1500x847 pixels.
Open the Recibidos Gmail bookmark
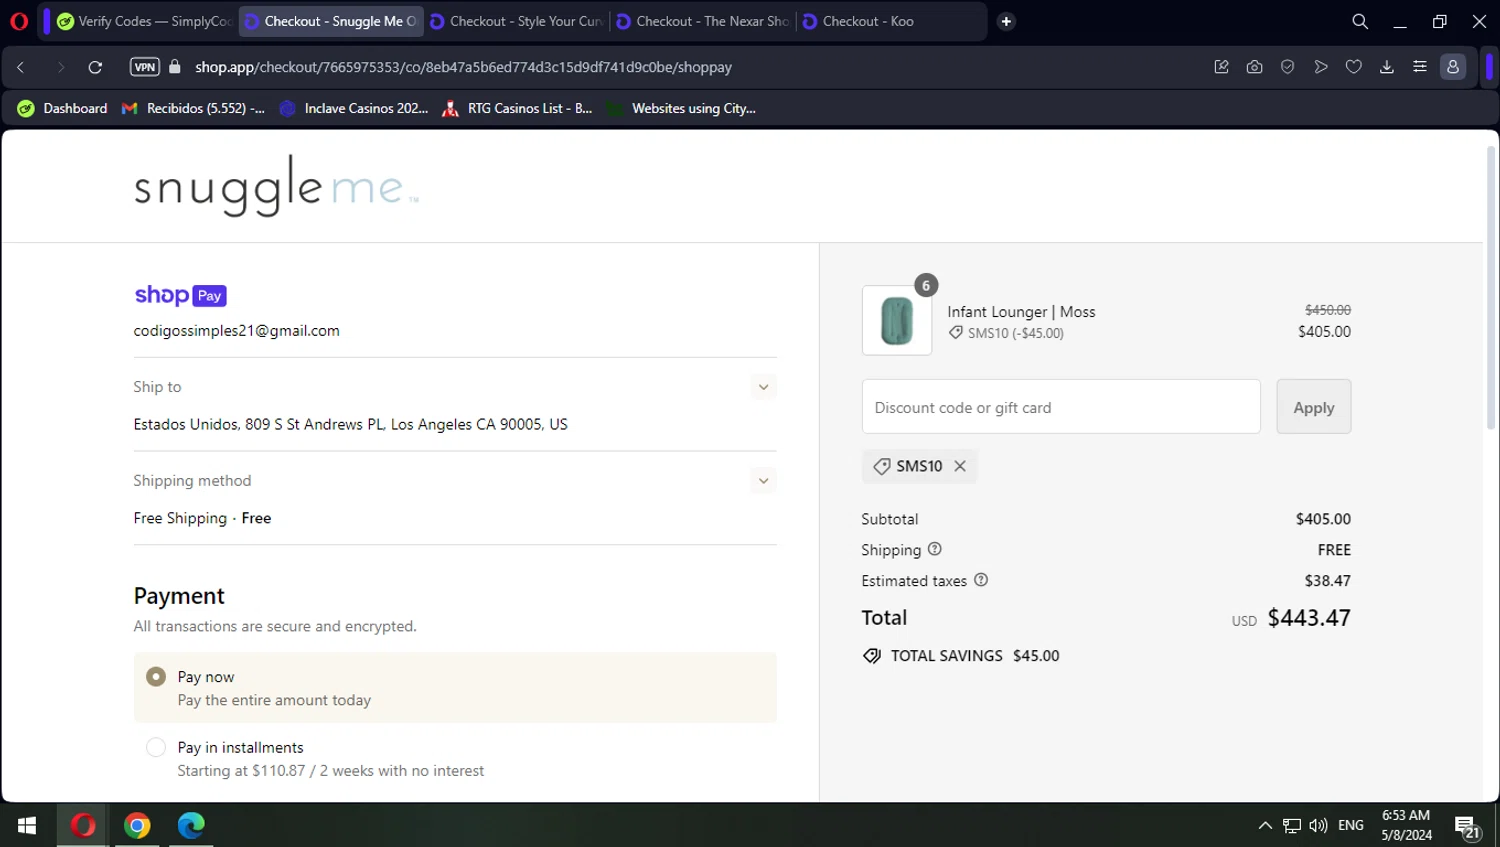193,108
